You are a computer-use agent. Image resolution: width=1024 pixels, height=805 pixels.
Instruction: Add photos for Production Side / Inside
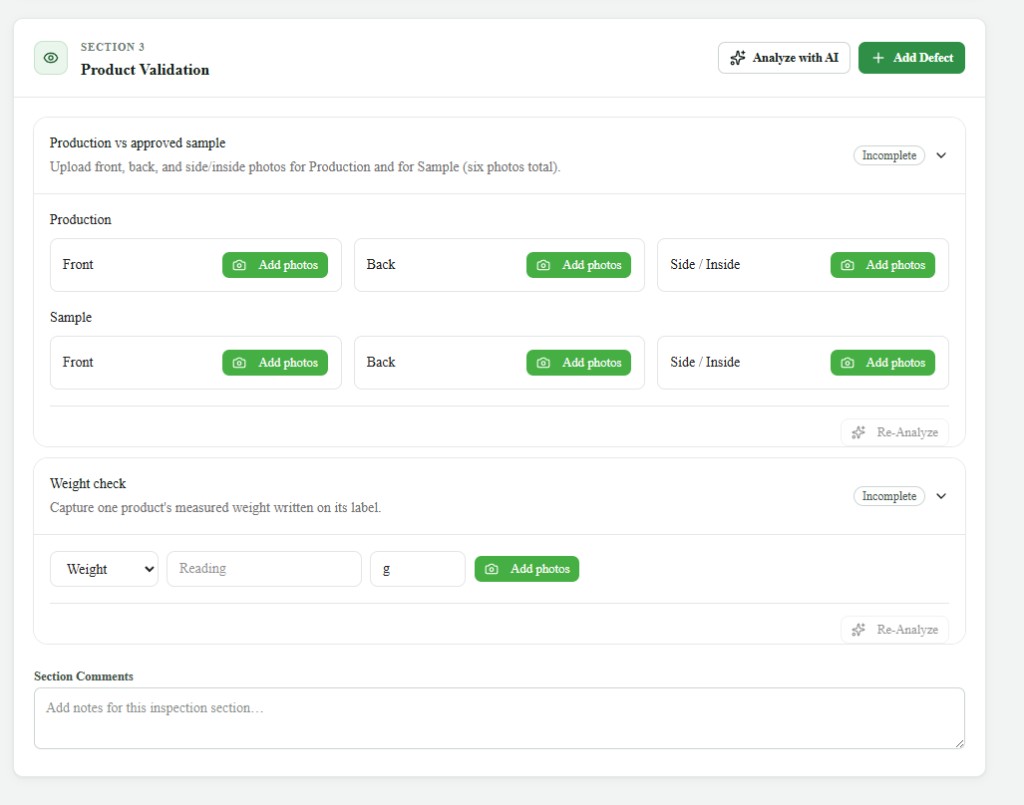click(x=882, y=265)
